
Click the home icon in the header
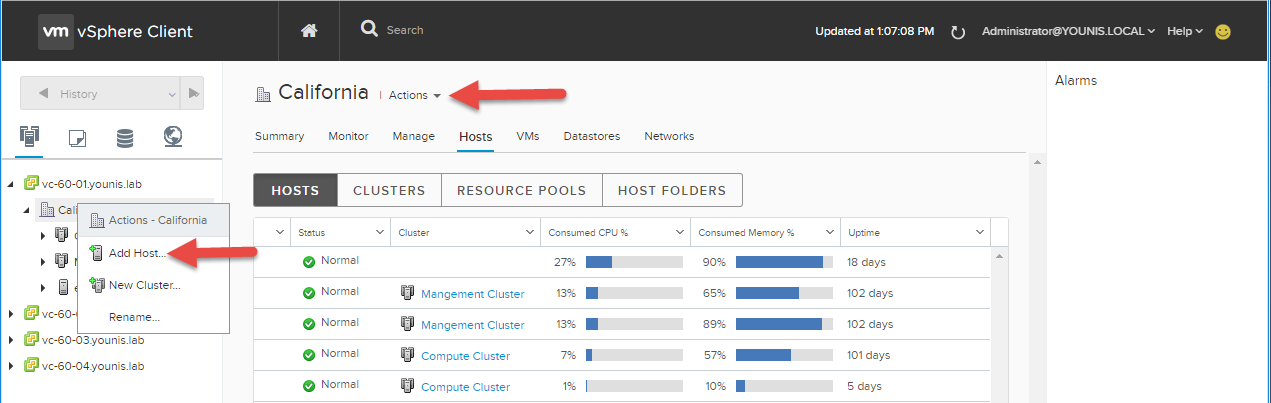coord(309,31)
